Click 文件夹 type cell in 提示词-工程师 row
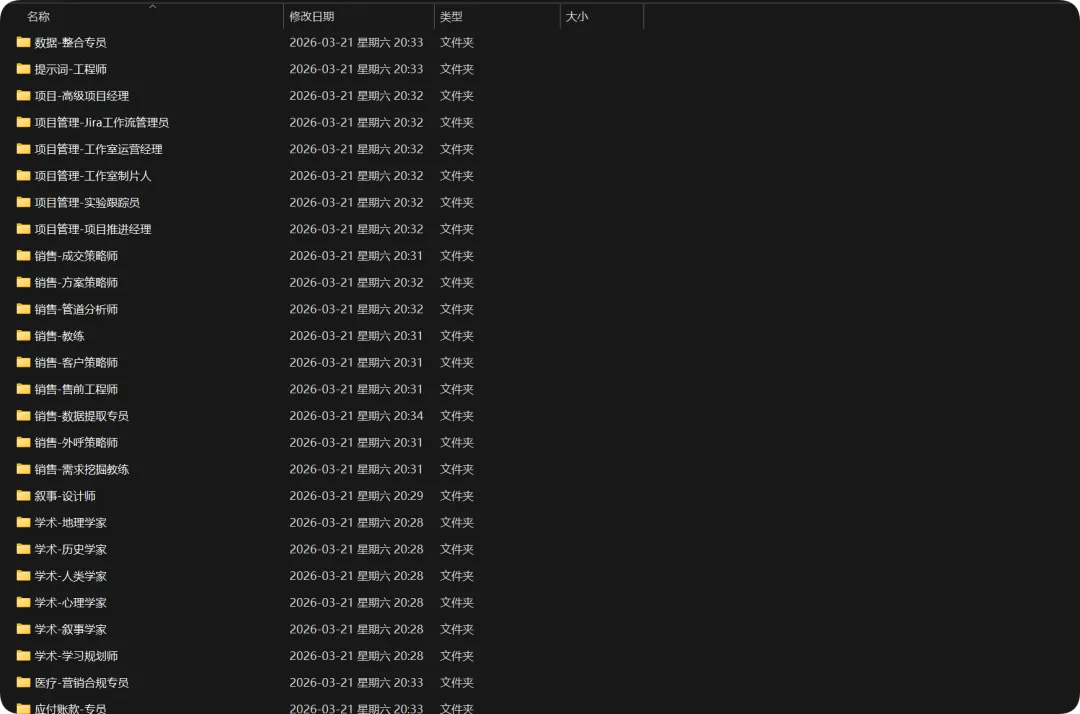The width and height of the screenshot is (1080, 714). pos(457,69)
